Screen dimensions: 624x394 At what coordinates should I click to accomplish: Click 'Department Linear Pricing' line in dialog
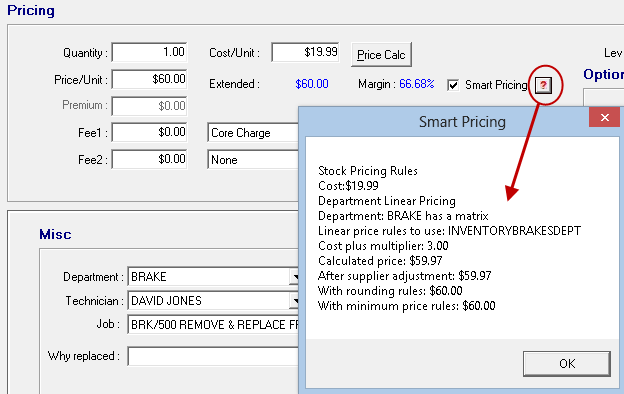[387, 201]
